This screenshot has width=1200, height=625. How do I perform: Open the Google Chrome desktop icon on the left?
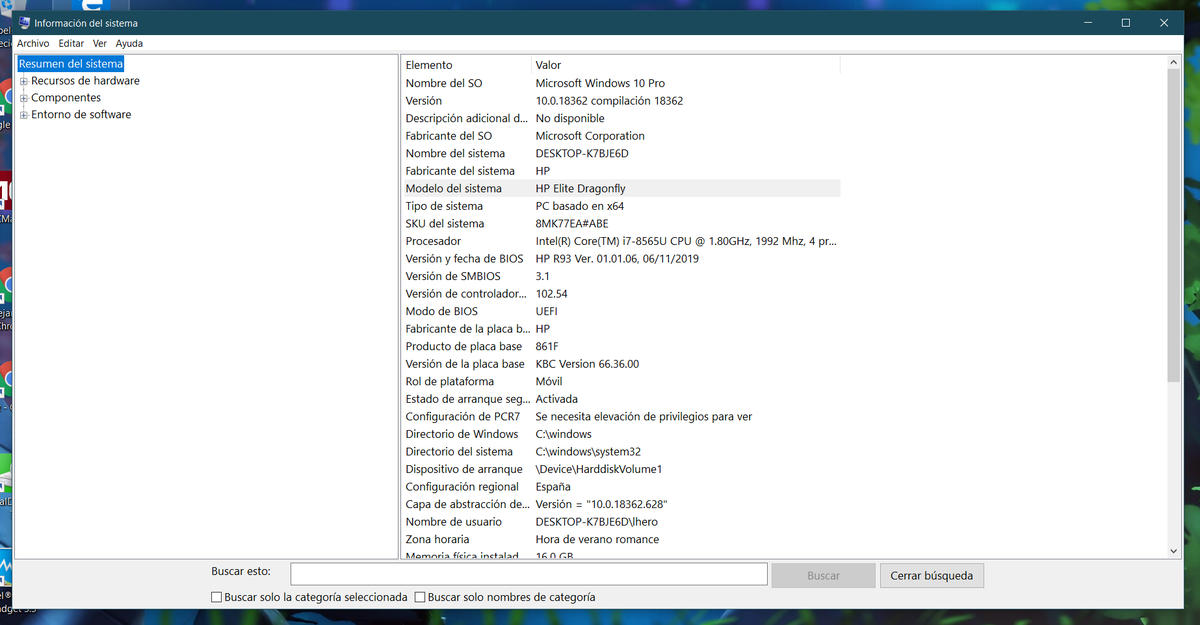[4, 95]
